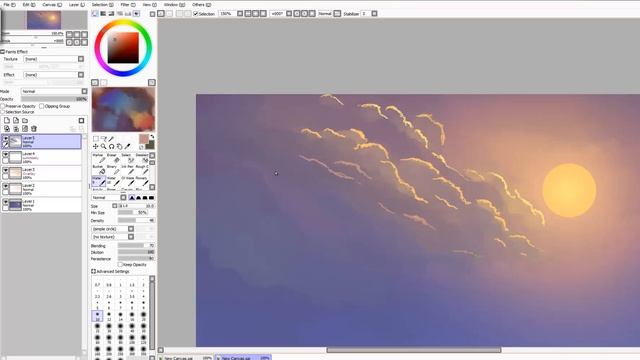Enable Clipping Group checkbox
Screen dimensions: 640x360
42,106
